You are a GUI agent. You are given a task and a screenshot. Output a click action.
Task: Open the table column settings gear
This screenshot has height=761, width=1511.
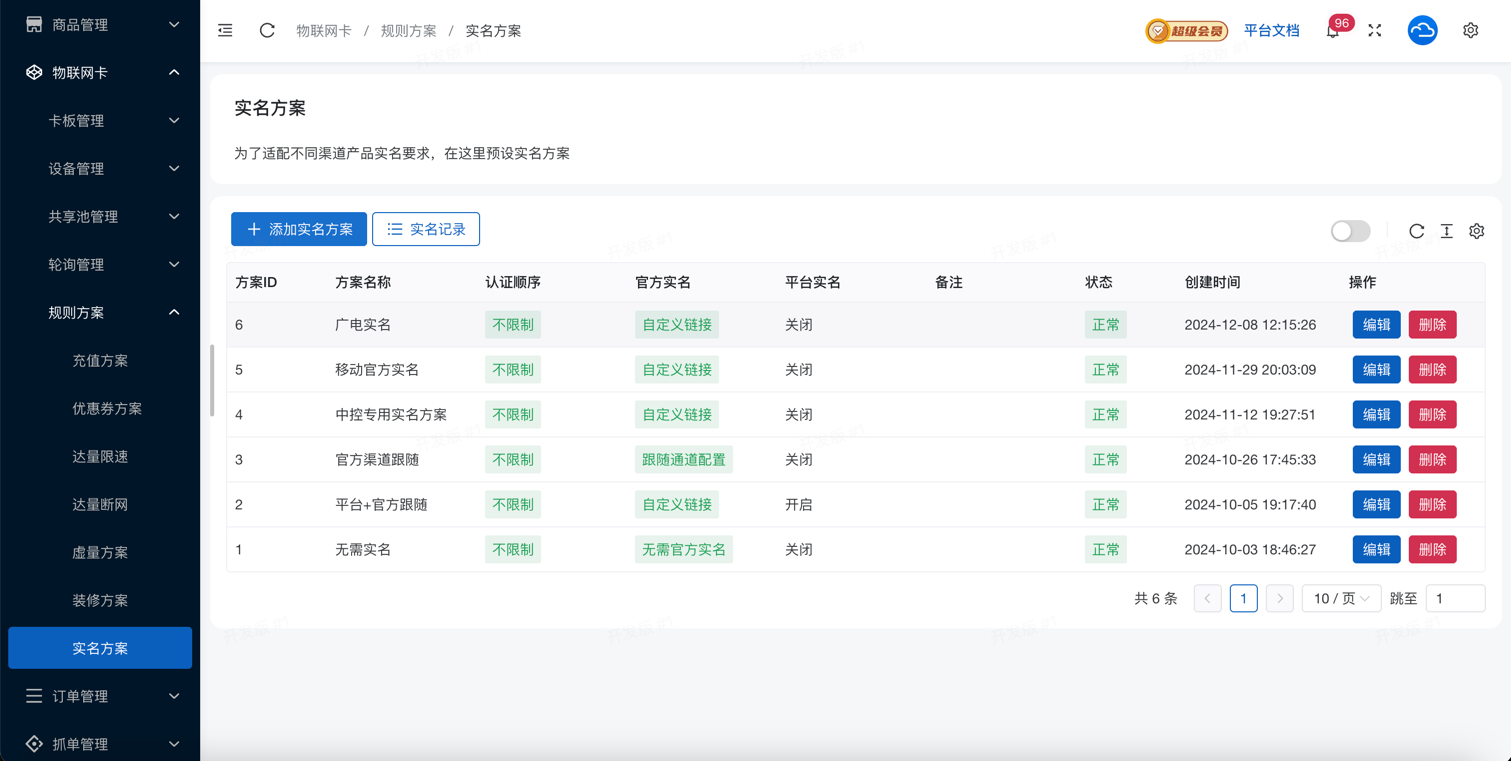(1476, 231)
